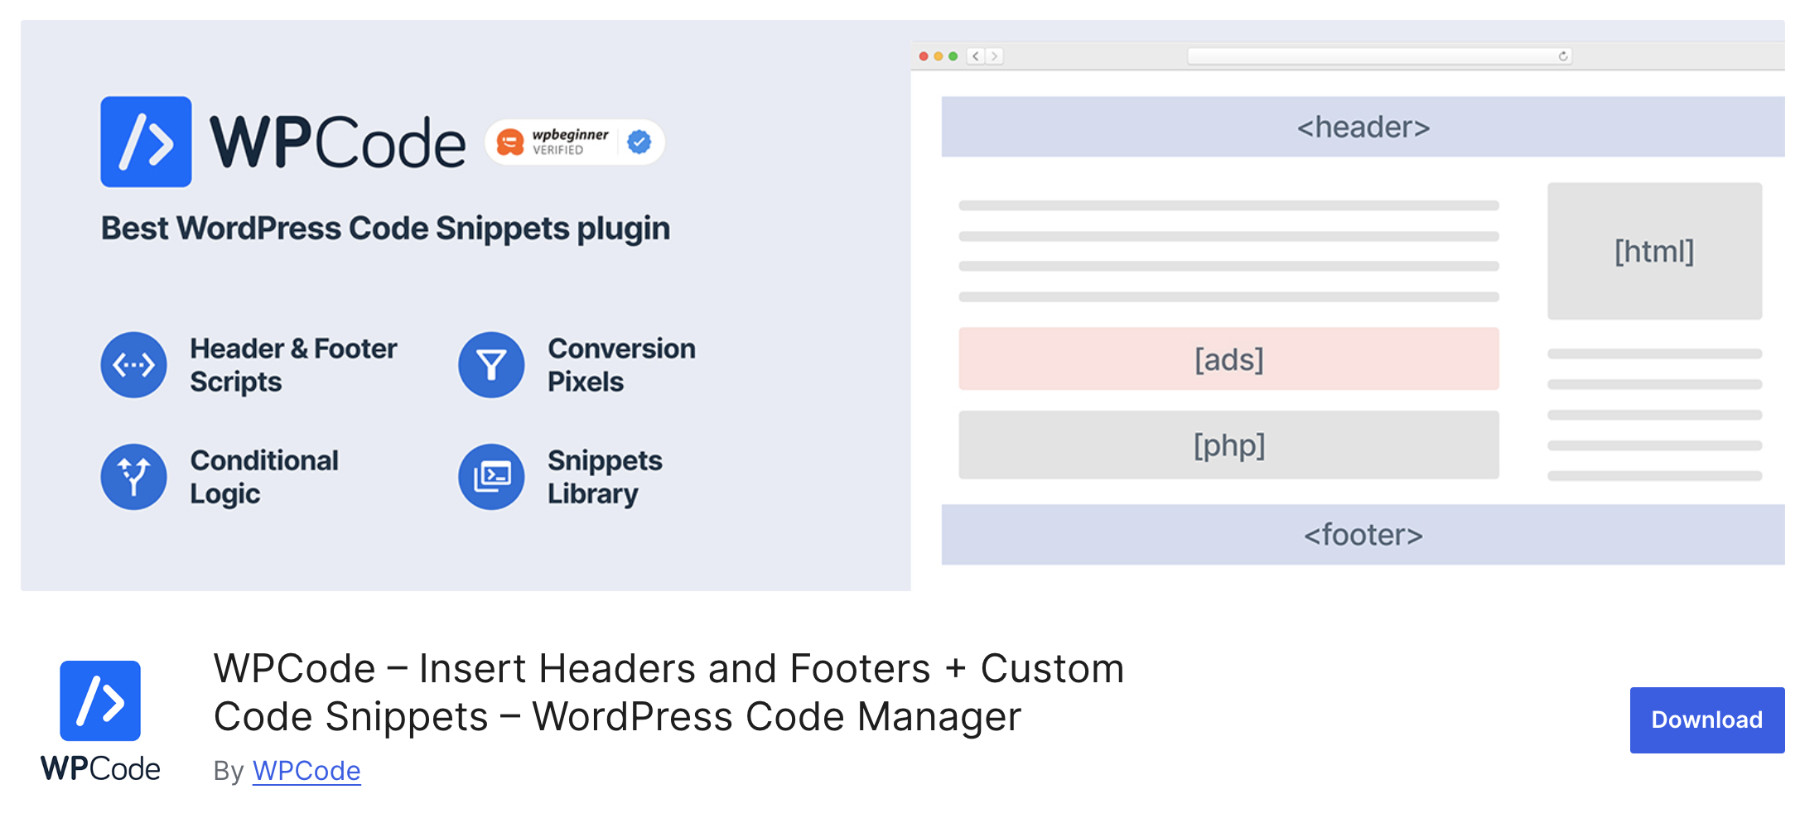The image size is (1800, 823).
Task: Click the 'Snippets Library' label
Action: [604, 477]
